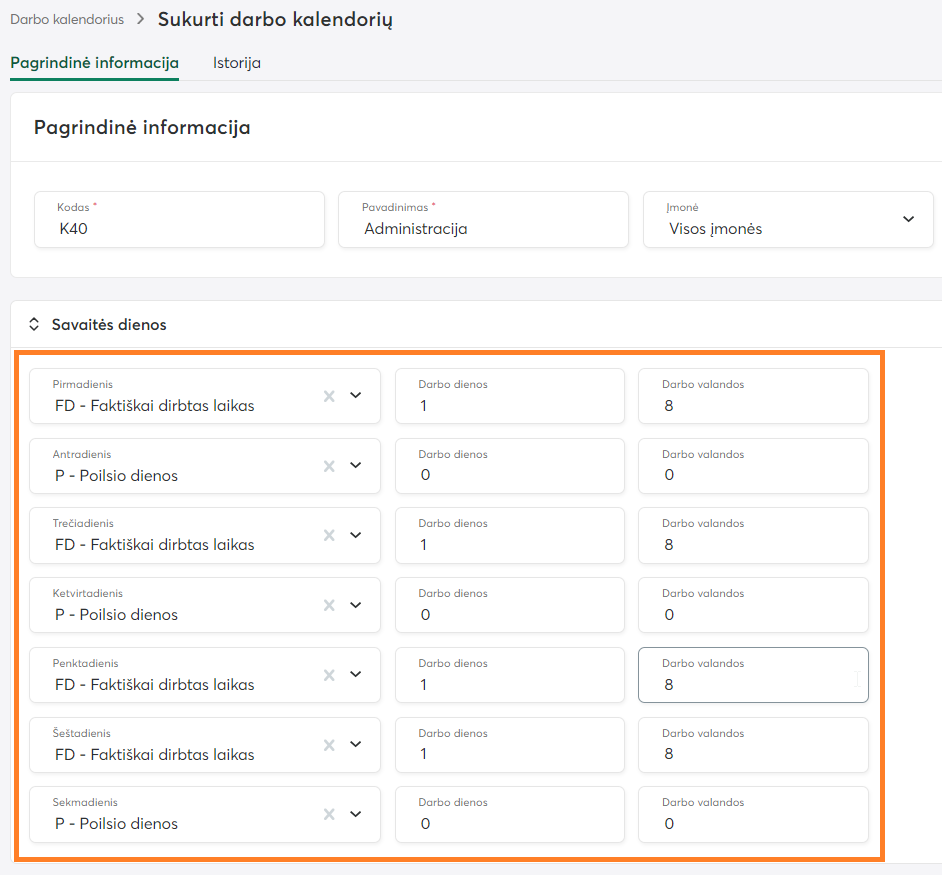Screen dimensions: 942x875
Task: Clear the Antradienis day type selection
Action: tap(329, 466)
